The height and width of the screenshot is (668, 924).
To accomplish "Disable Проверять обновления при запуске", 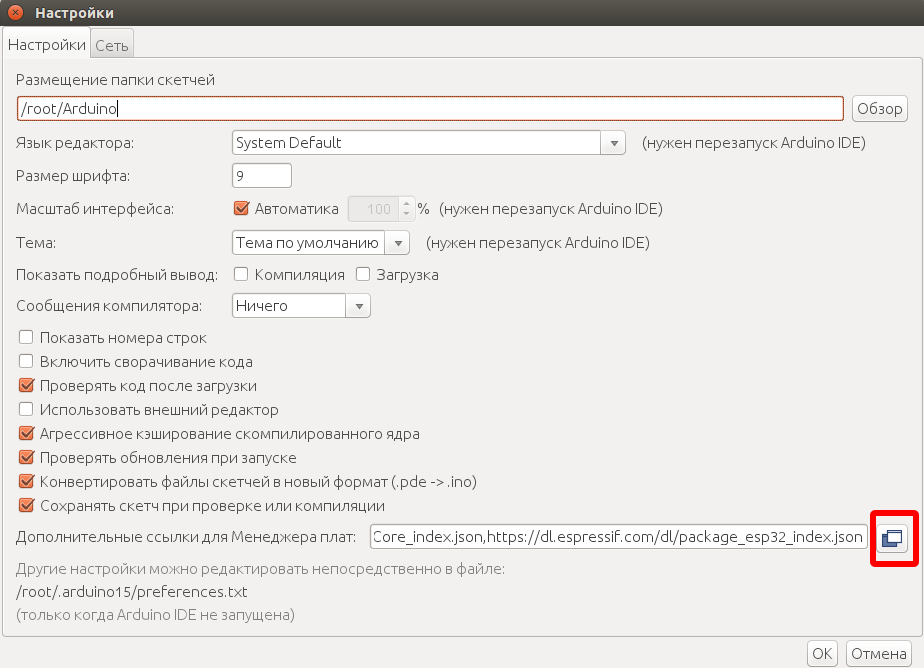I will coord(26,458).
